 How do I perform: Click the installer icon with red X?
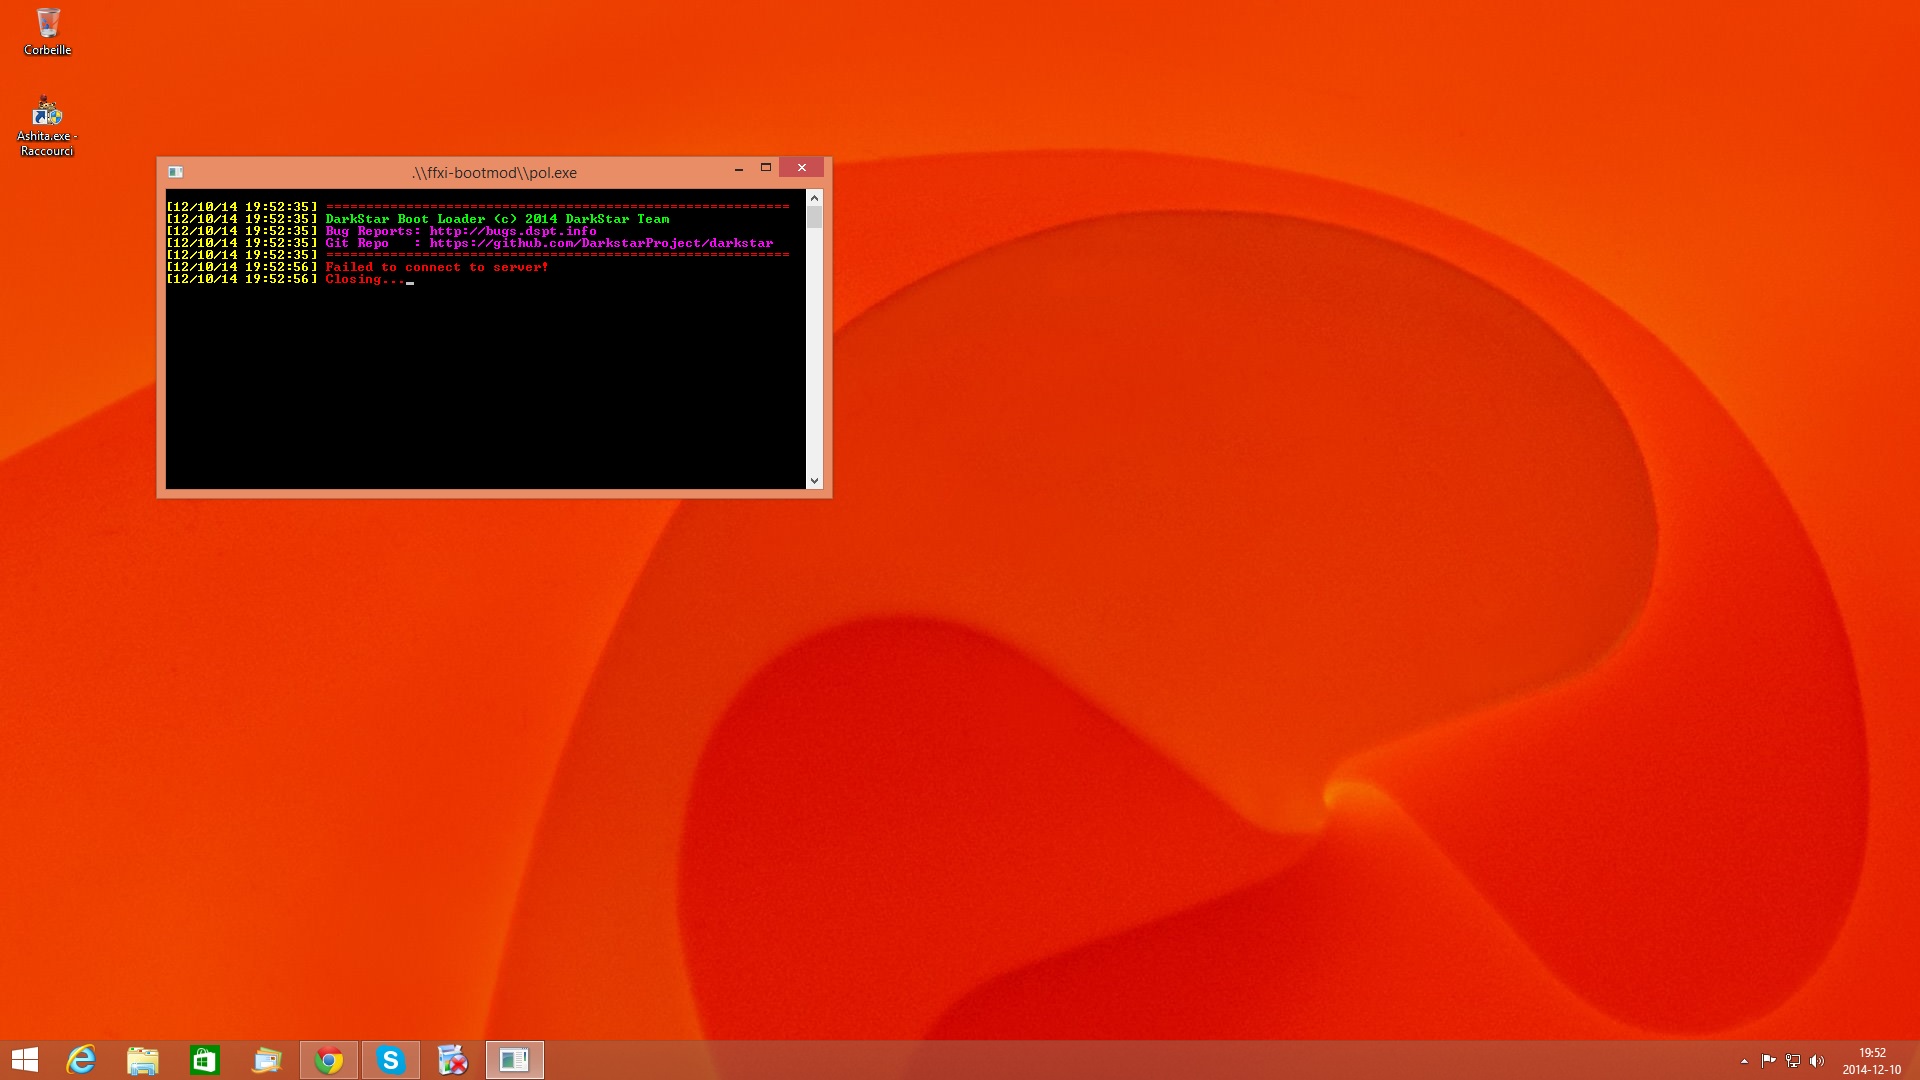coord(452,1060)
